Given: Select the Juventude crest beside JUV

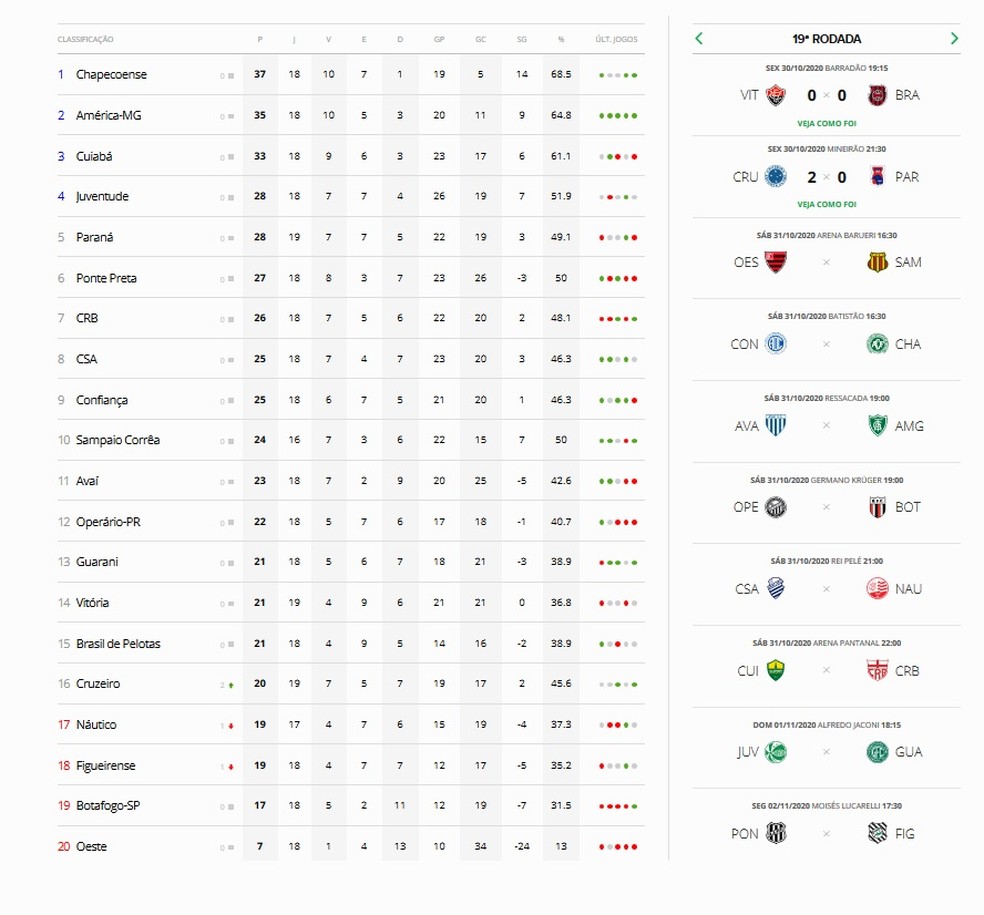Looking at the screenshot, I should point(776,752).
